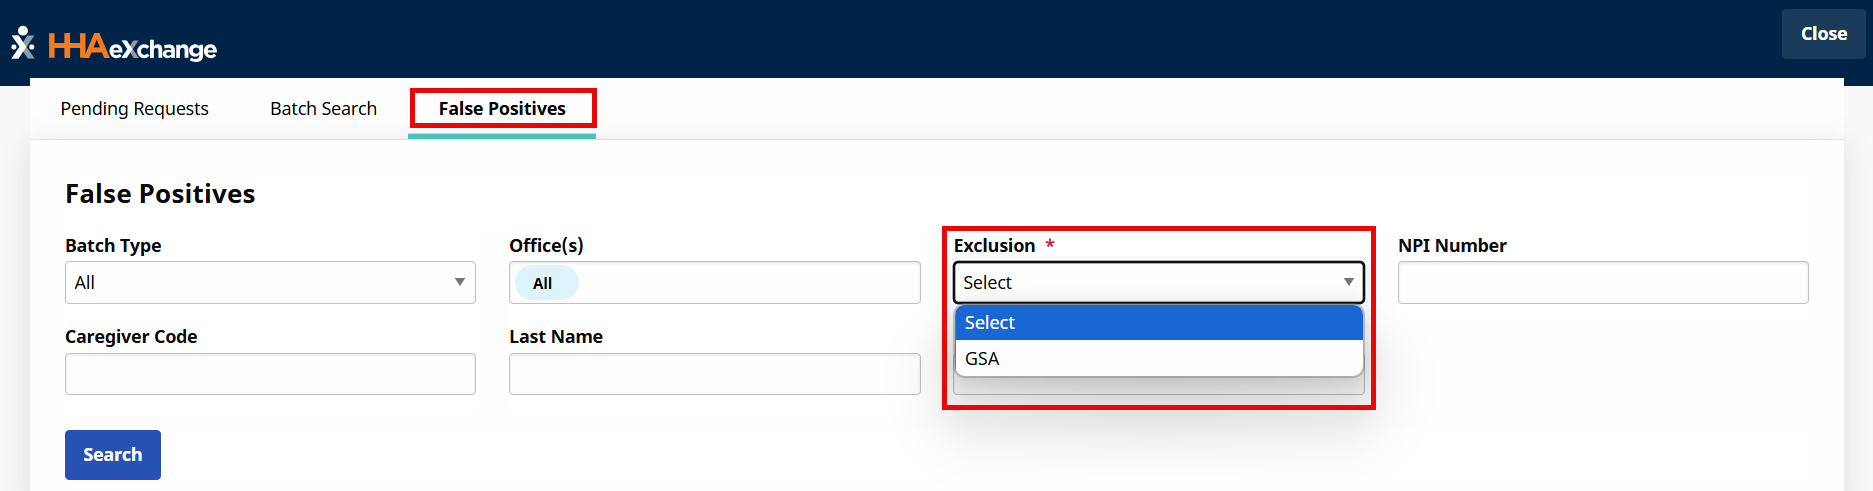Screen dimensions: 1873x491
Task: Click the Exclusion Select combo box
Action: 1140,283
